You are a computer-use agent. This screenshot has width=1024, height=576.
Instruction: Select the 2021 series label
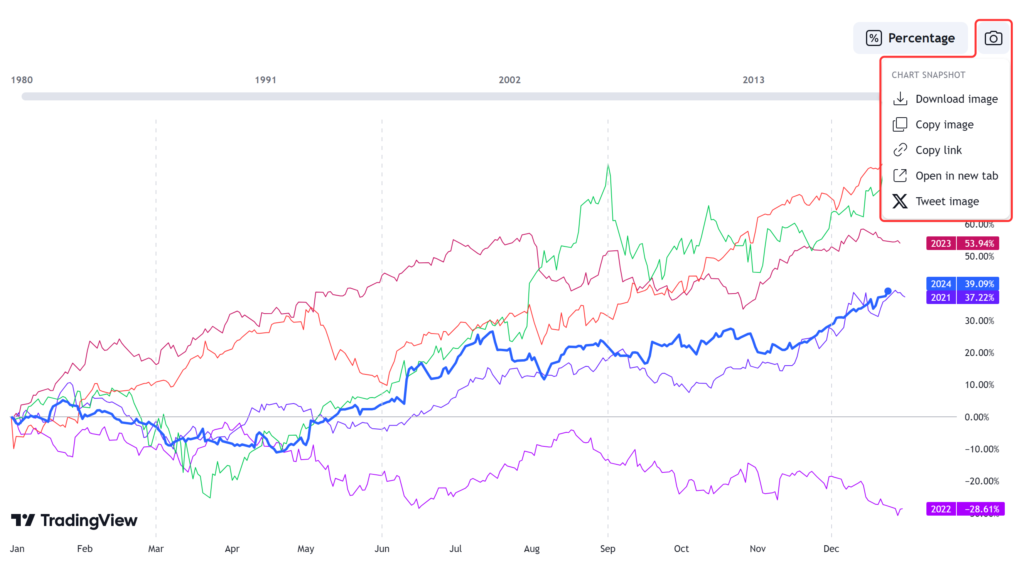[941, 297]
